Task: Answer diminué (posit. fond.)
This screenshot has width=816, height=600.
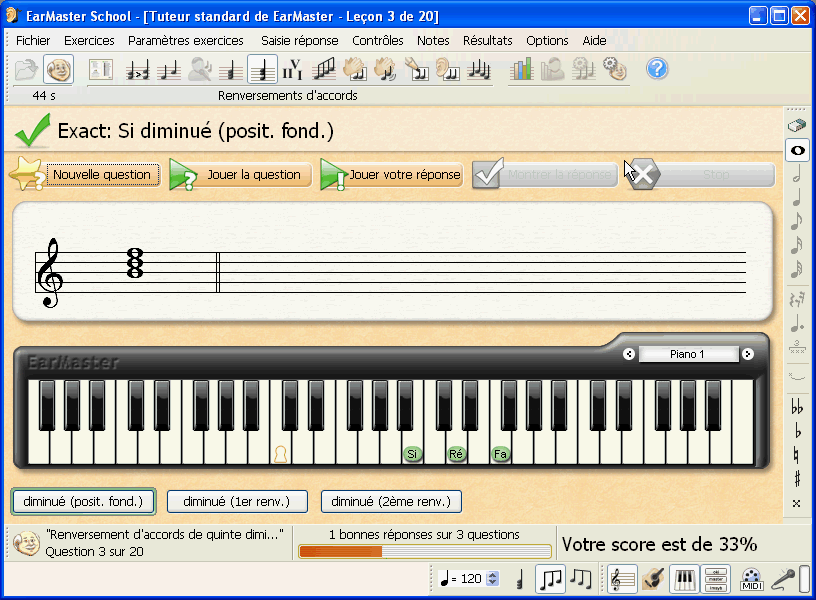Action: click(x=83, y=502)
